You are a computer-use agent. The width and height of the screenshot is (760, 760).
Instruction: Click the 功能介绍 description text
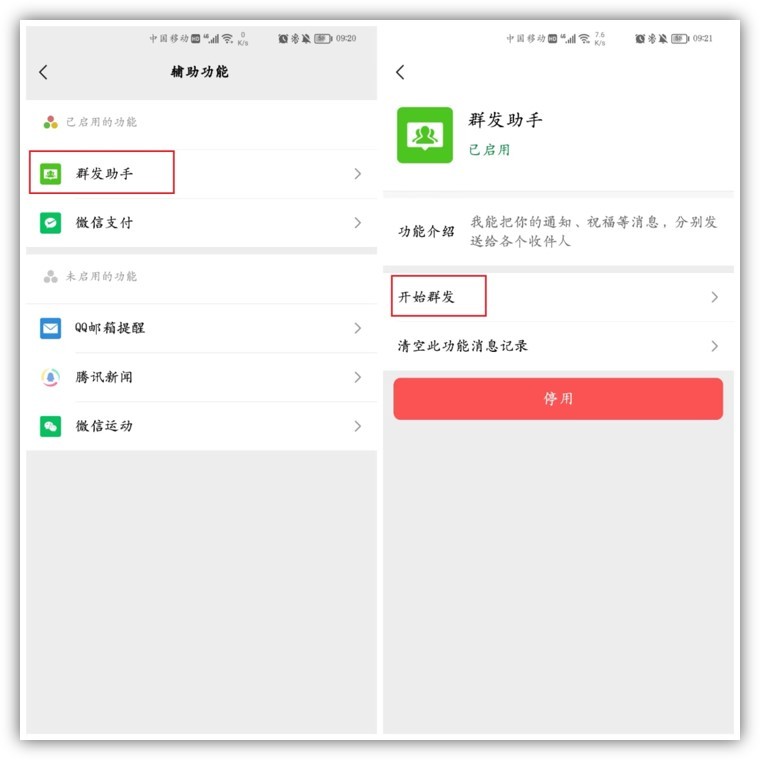[x=593, y=232]
